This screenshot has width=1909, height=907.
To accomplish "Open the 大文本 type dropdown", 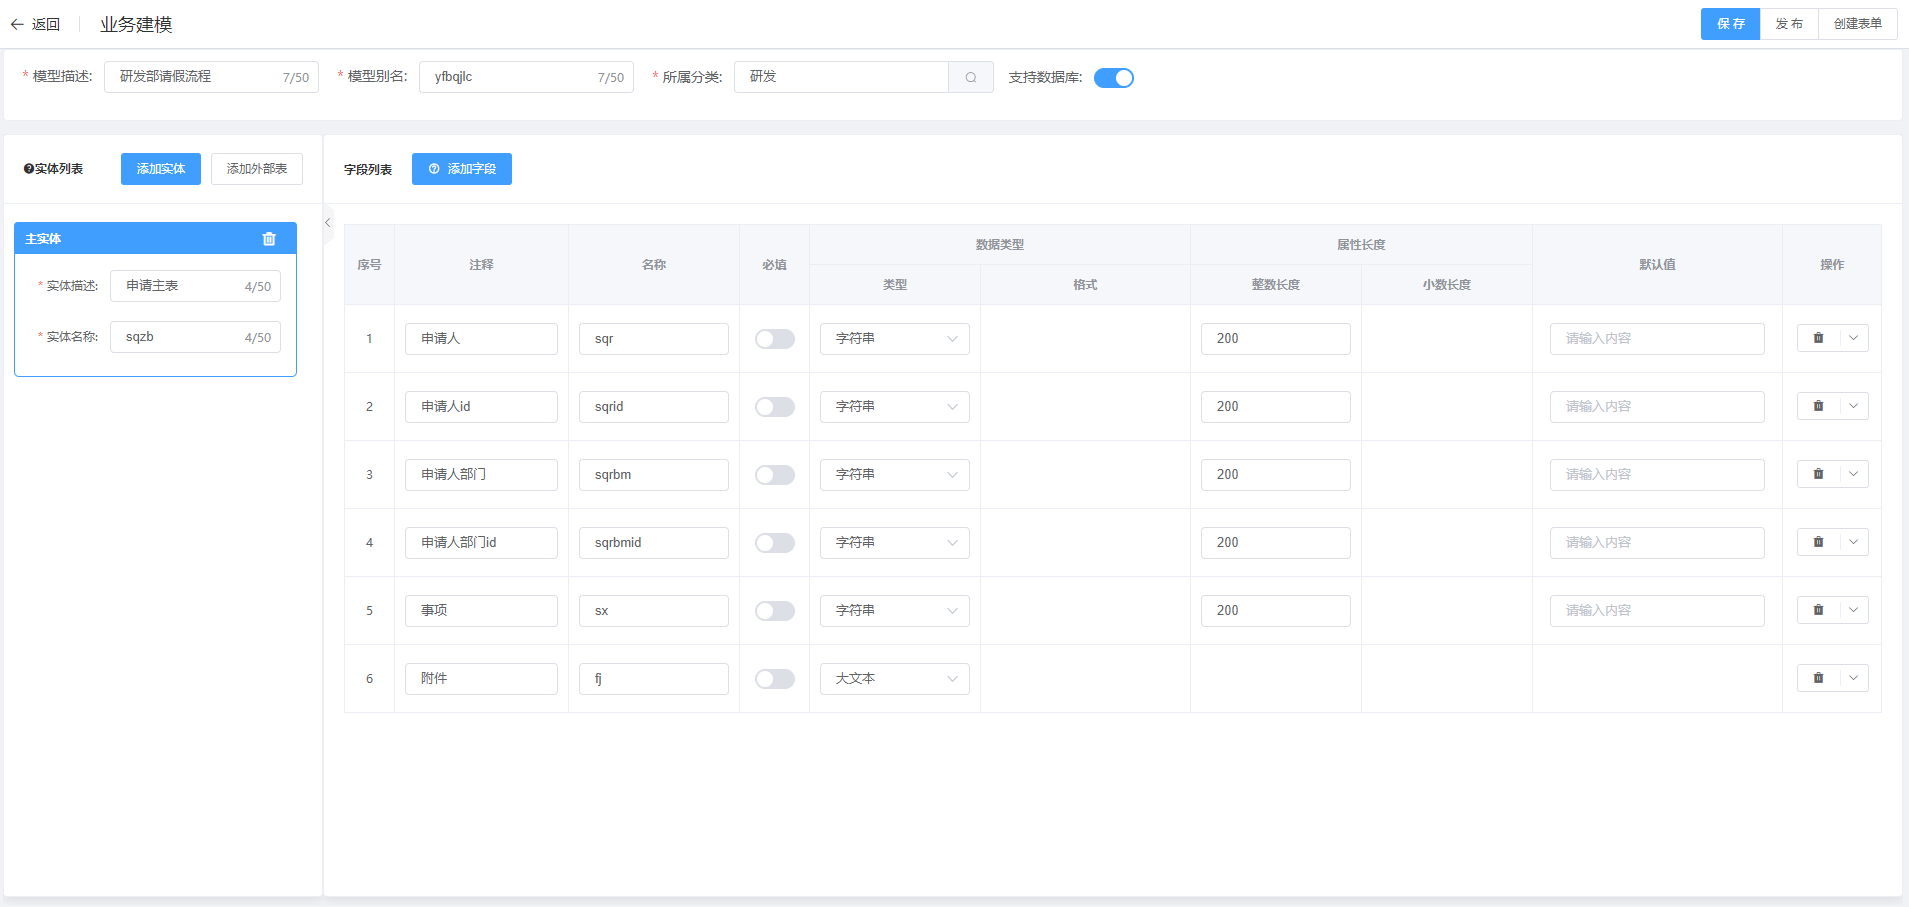I will 894,679.
